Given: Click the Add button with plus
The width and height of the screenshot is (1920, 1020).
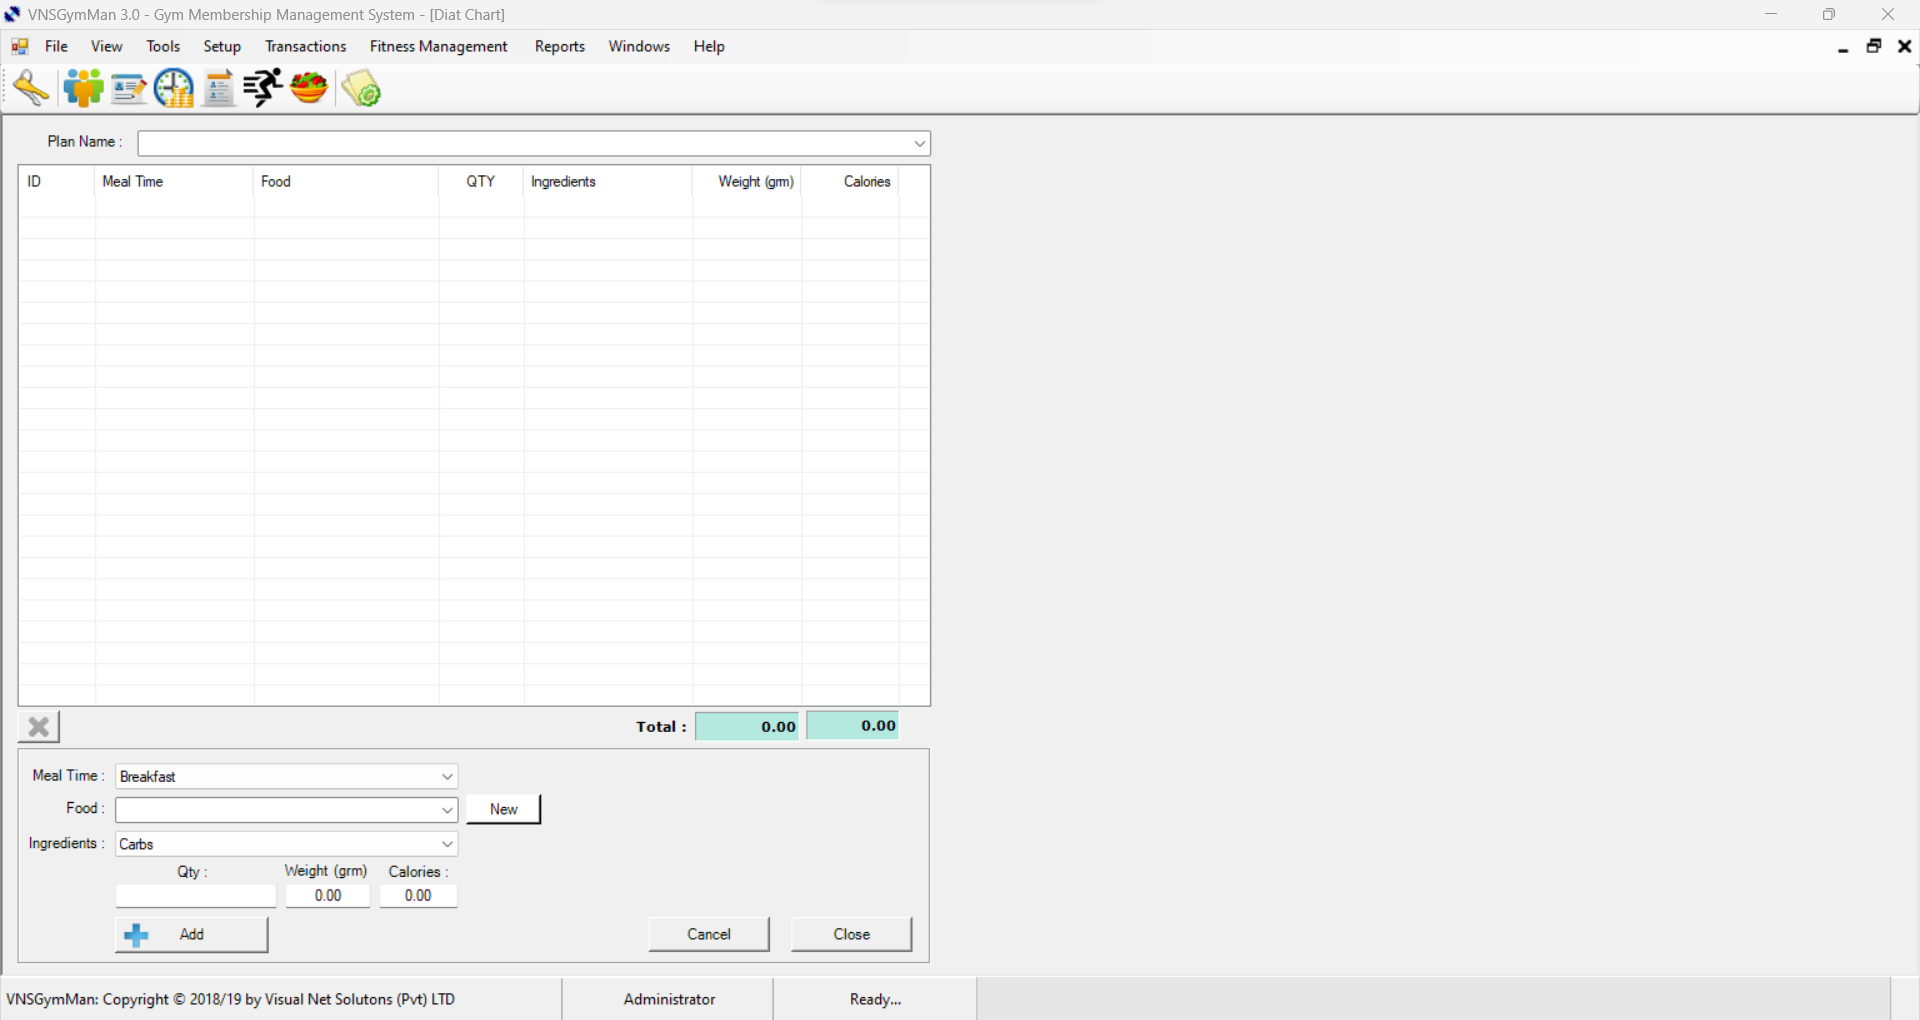Looking at the screenshot, I should tap(191, 934).
